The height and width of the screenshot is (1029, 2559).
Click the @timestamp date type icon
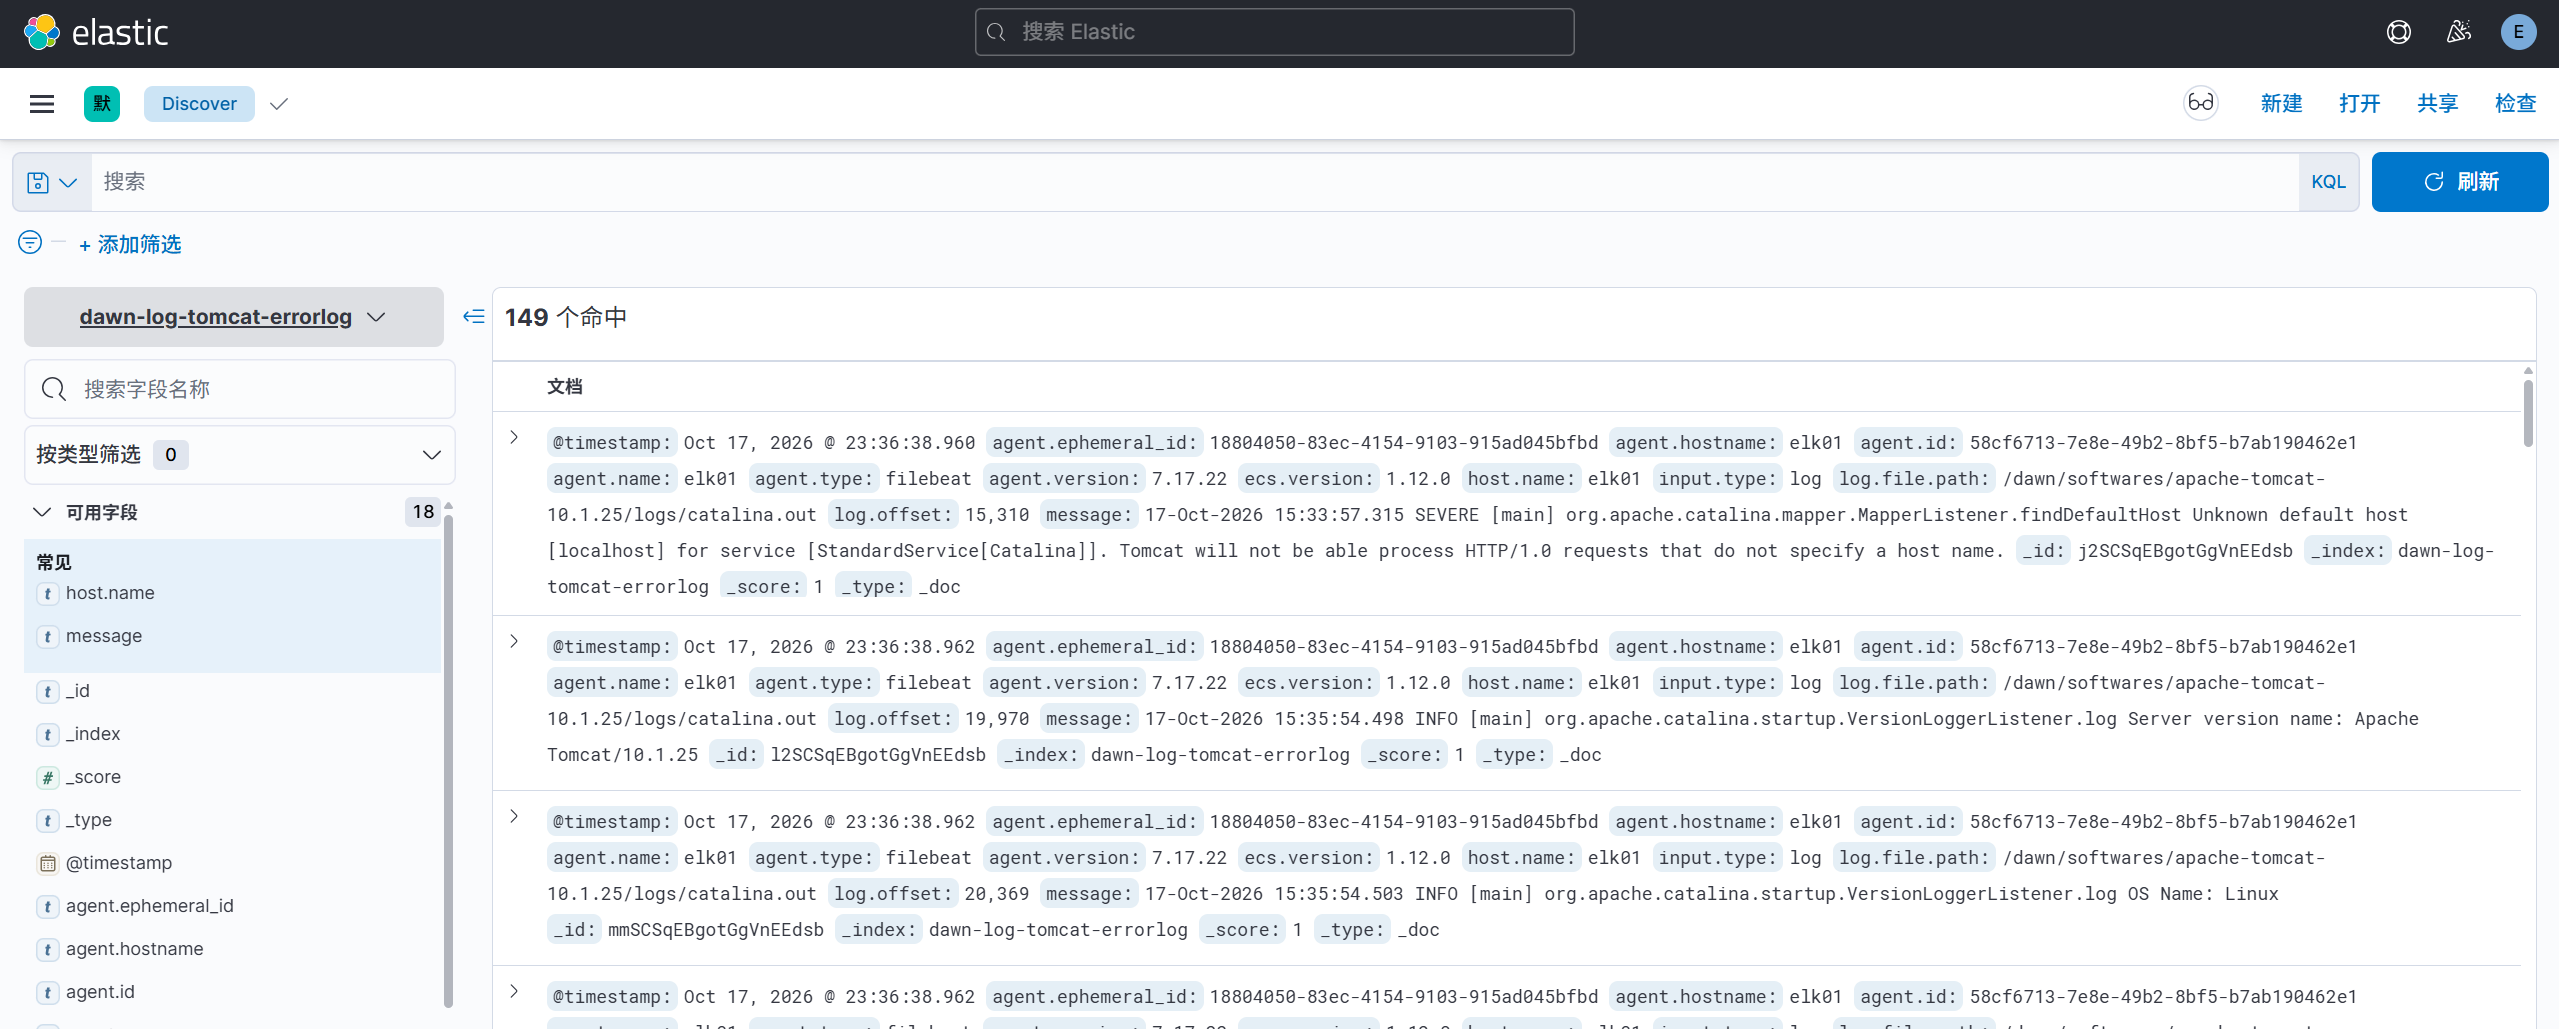click(47, 863)
